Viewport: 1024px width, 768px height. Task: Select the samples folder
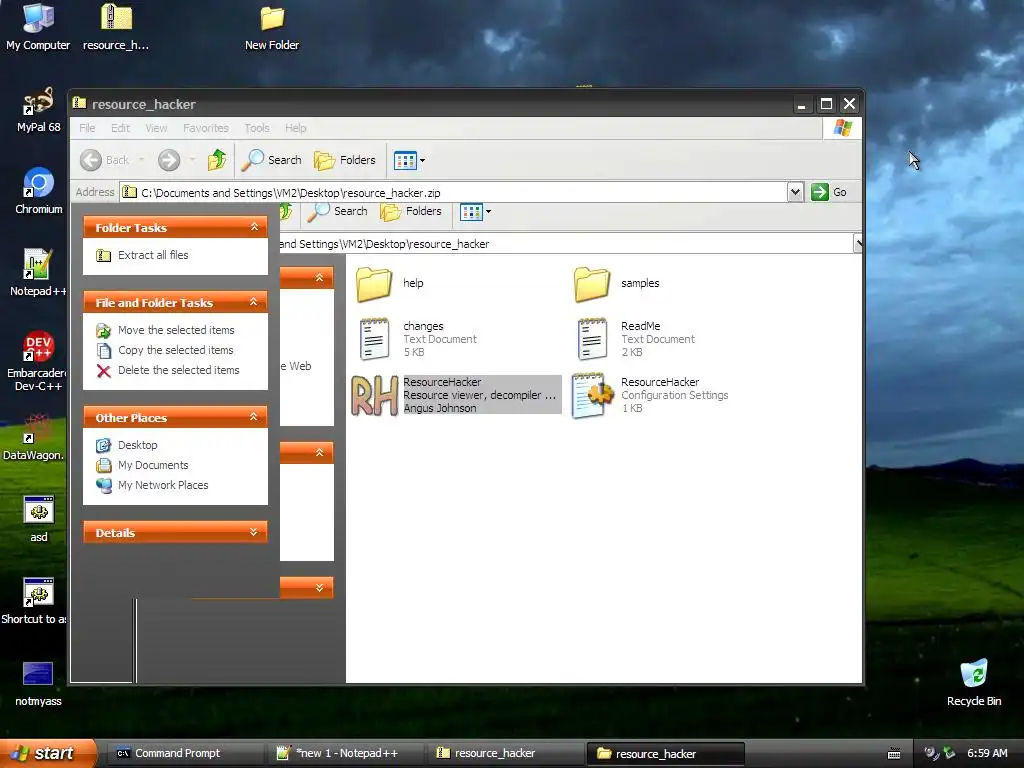pyautogui.click(x=617, y=283)
